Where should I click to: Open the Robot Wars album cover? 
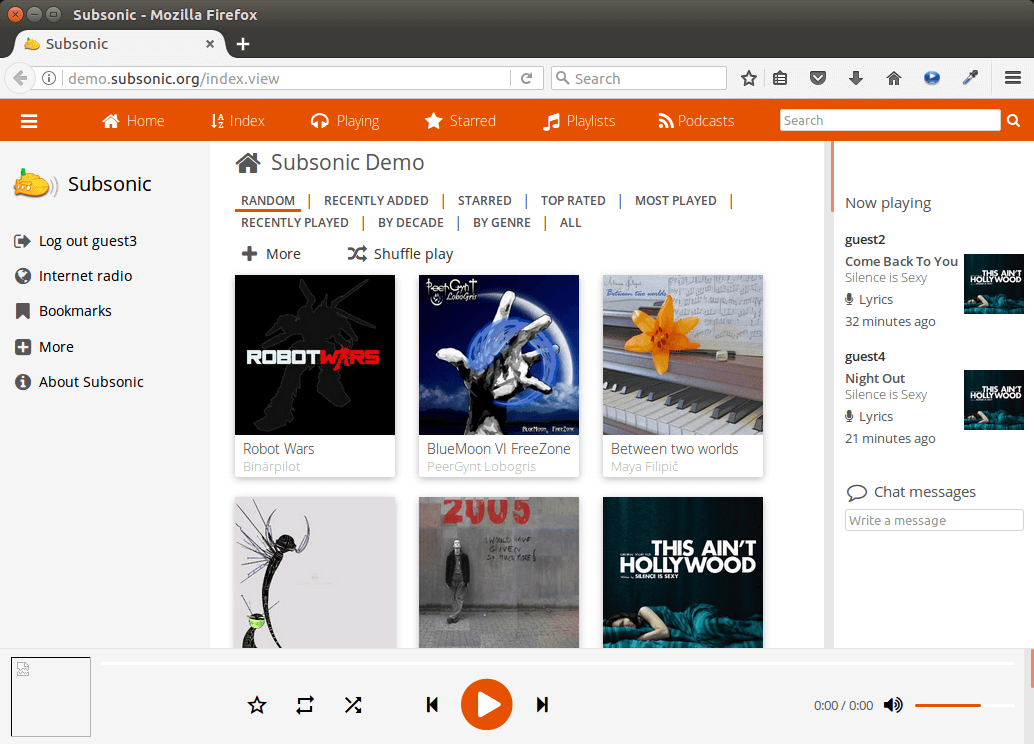coord(314,355)
